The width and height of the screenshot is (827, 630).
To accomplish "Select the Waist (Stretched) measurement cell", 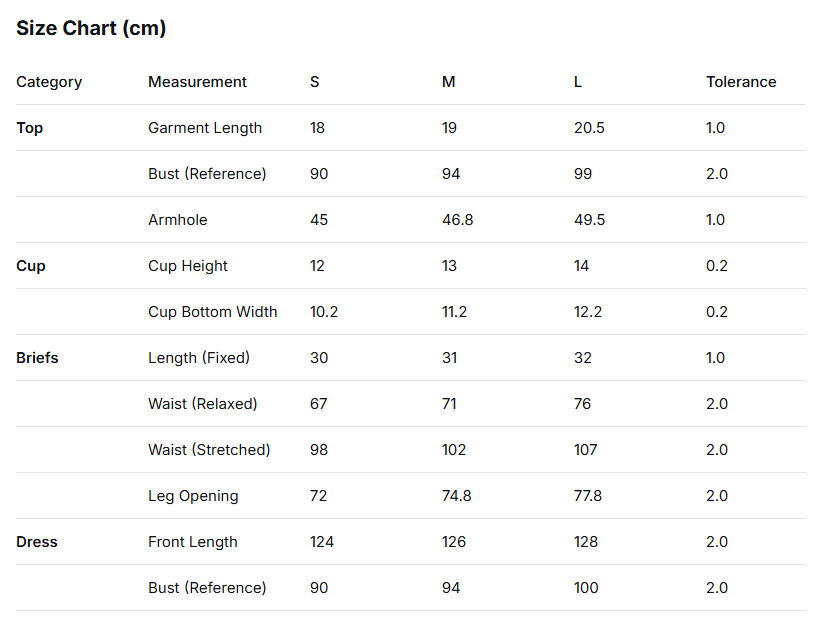I will [x=209, y=450].
